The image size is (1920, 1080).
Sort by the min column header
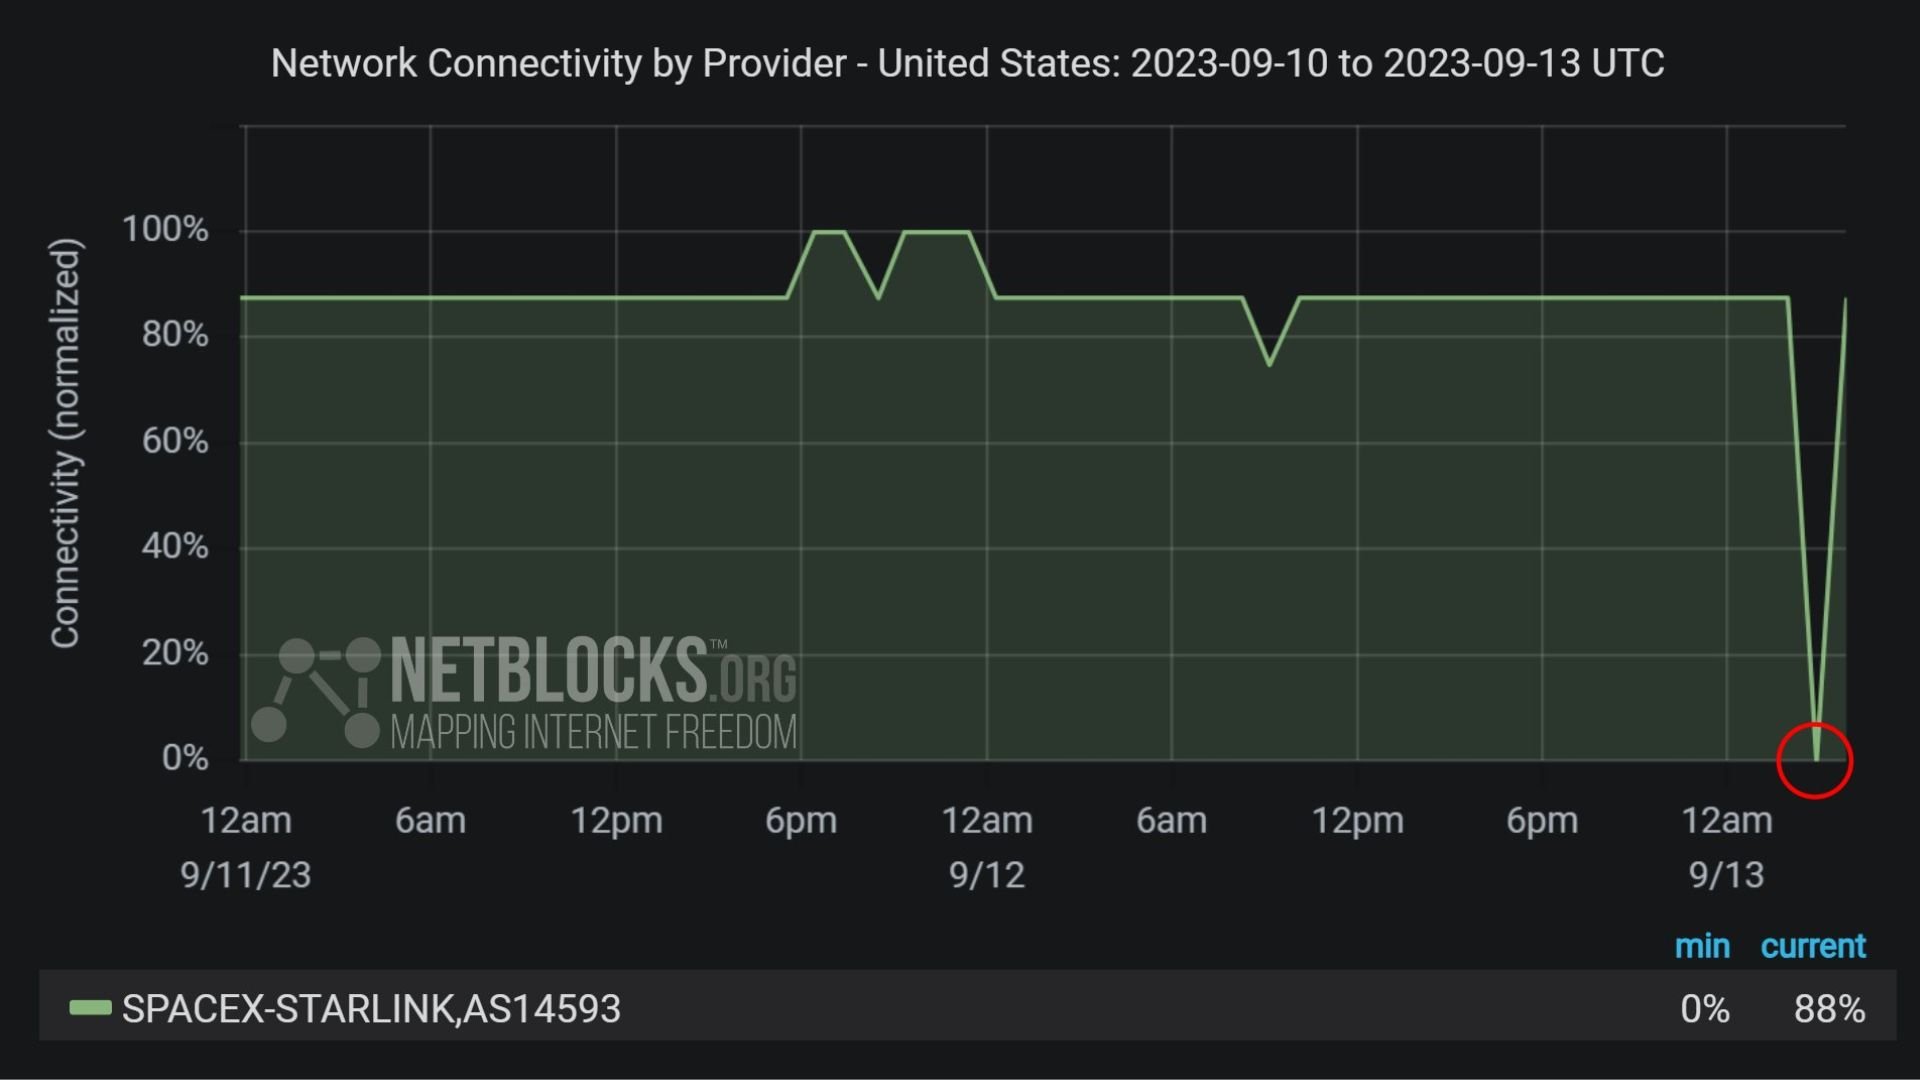[1702, 946]
